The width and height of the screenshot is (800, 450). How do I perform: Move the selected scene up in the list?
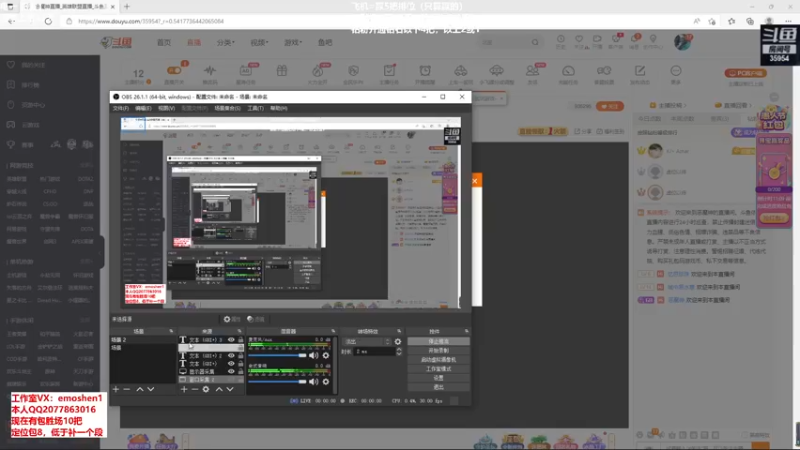coord(139,389)
